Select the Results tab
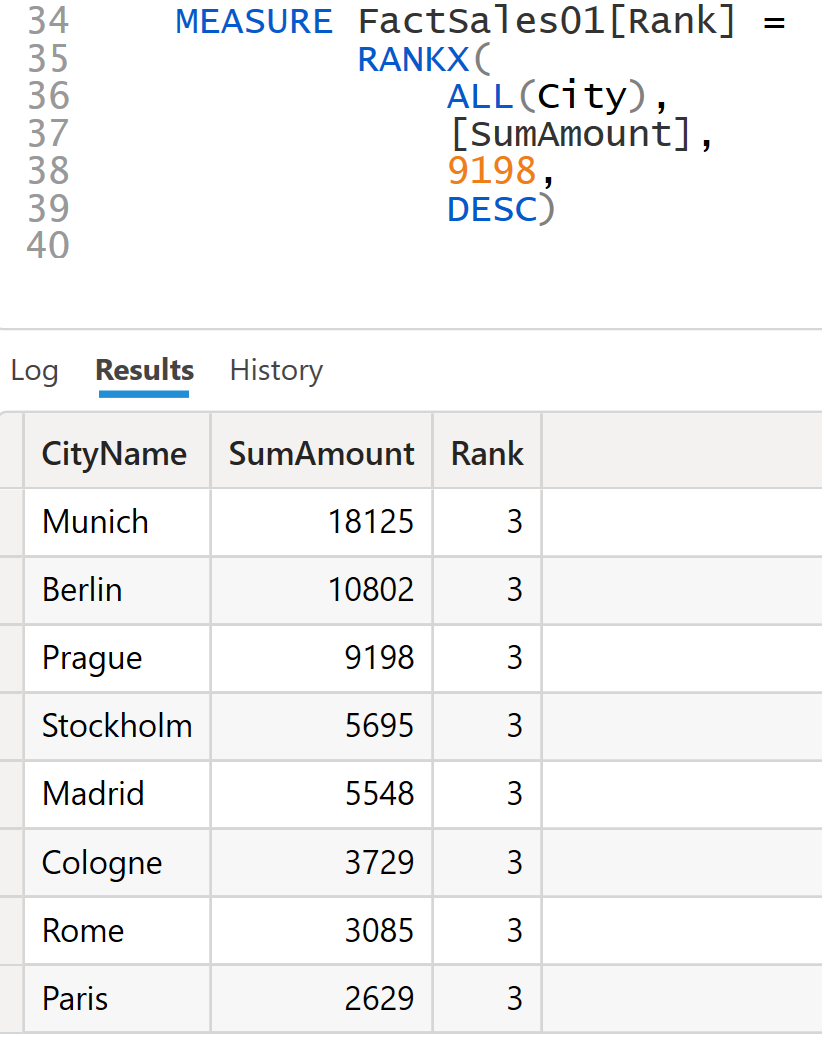Image resolution: width=822 pixels, height=1042 pixels. pyautogui.click(x=144, y=371)
